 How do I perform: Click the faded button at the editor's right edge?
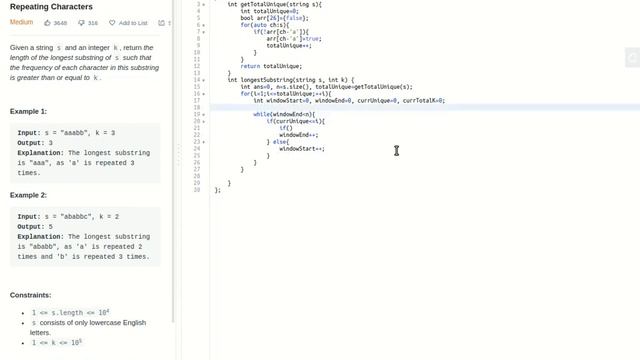tap(632, 58)
